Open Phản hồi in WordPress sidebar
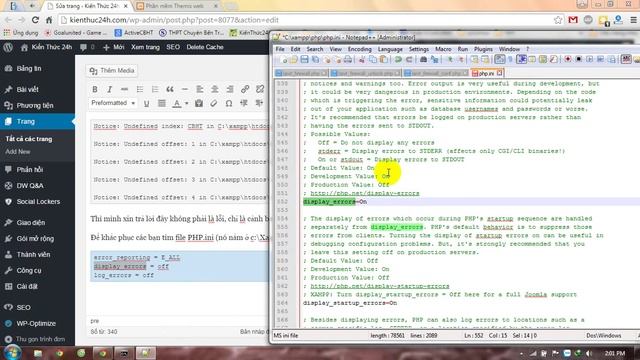 pyautogui.click(x=29, y=170)
